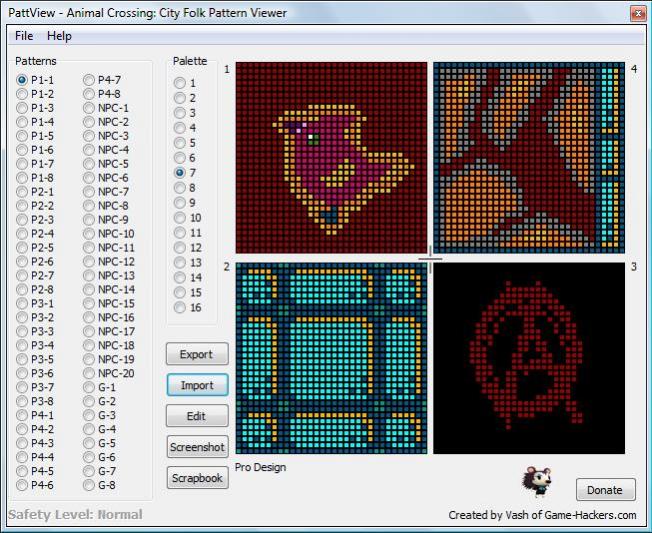Click 'Safety Level: Normal' status text

(75, 515)
